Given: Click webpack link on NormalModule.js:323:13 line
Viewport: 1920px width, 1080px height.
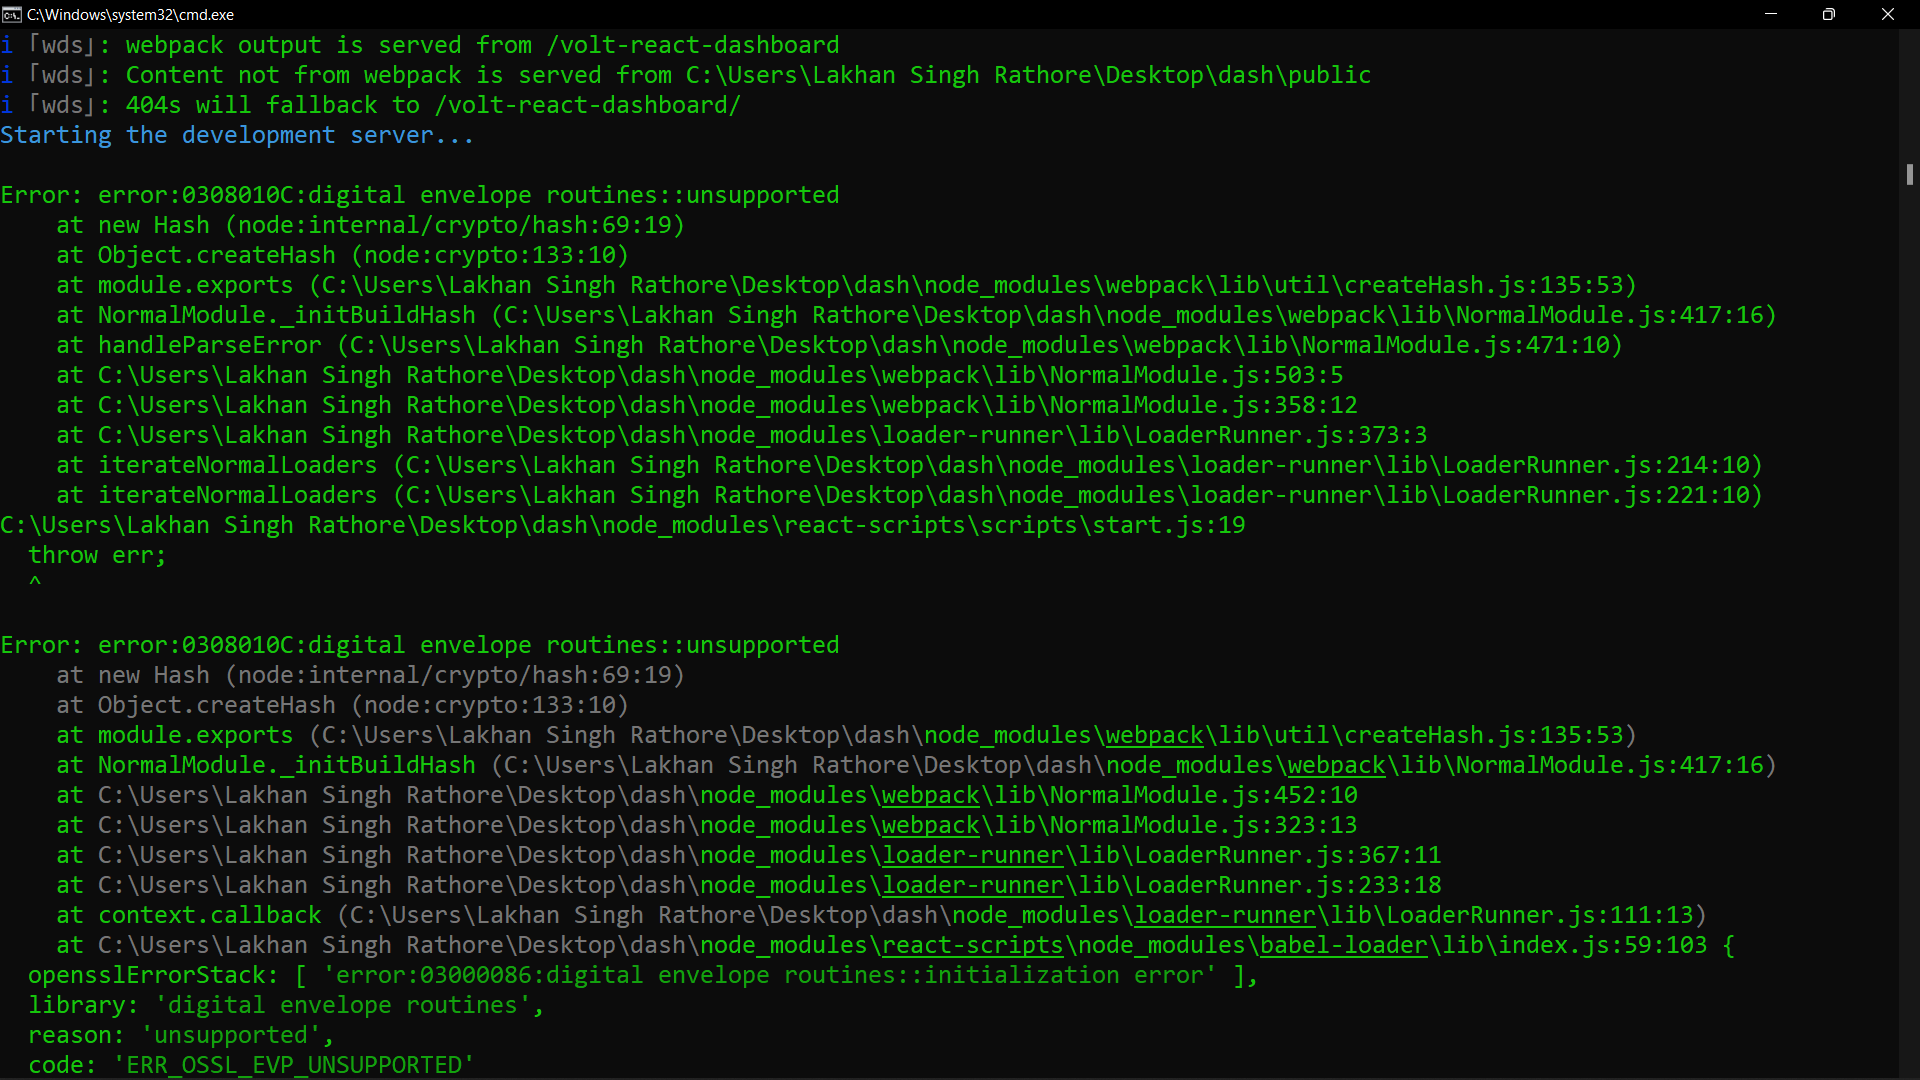Looking at the screenshot, I should click(930, 826).
